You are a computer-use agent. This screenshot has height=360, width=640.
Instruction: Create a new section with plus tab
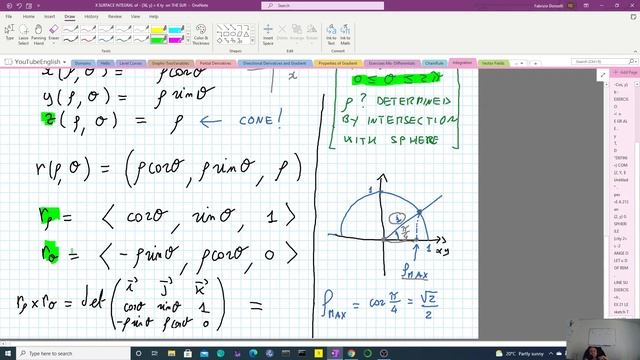click(x=535, y=63)
